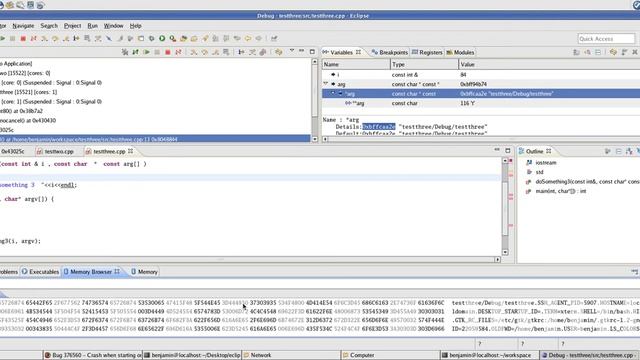Screen dimensions: 640x360
Task: Click the Debug view vertical scrollbar
Action: [x=314, y=100]
